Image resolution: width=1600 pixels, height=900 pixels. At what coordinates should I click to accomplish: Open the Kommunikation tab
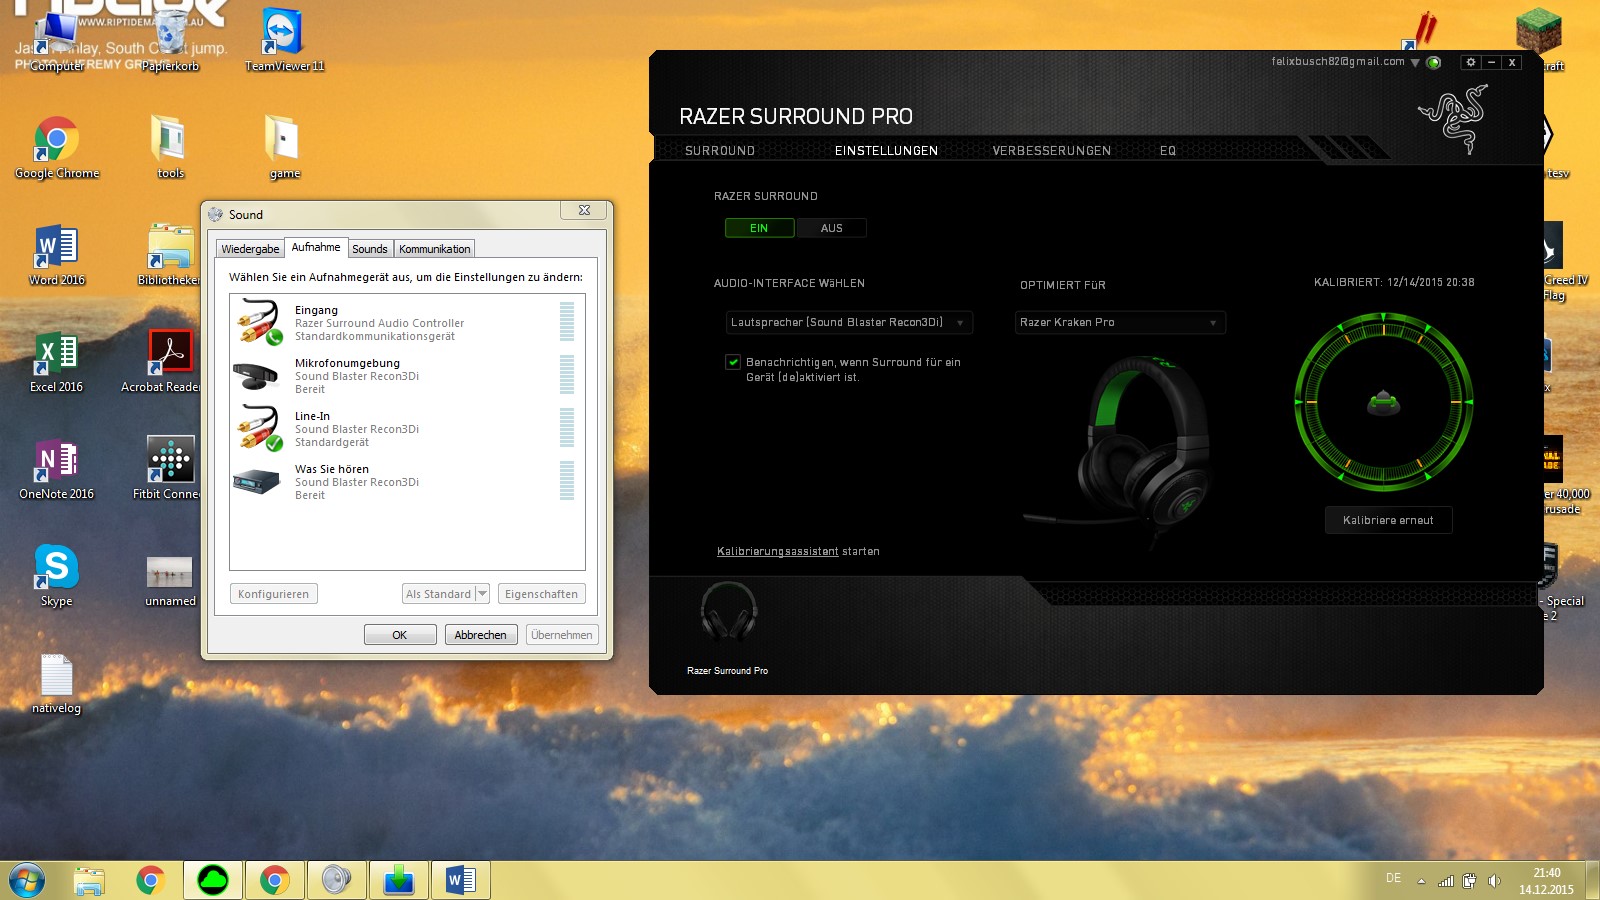click(x=435, y=249)
